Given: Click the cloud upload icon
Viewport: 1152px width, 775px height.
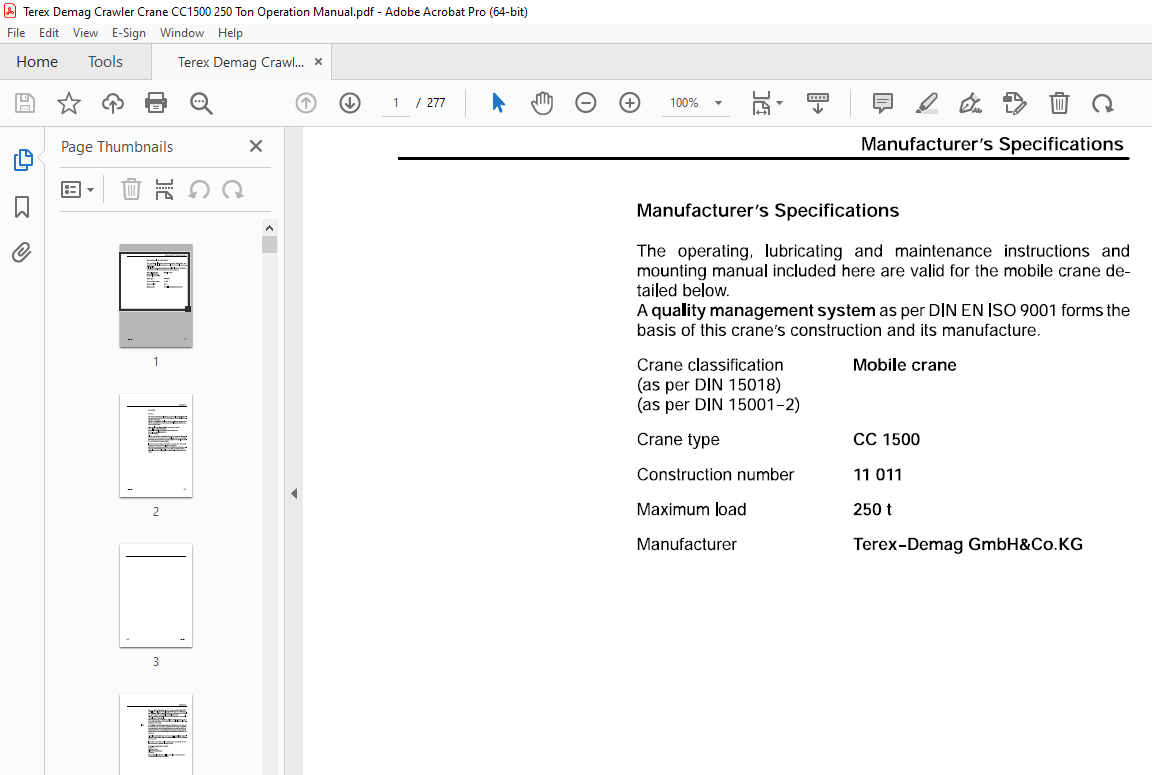Looking at the screenshot, I should (112, 103).
